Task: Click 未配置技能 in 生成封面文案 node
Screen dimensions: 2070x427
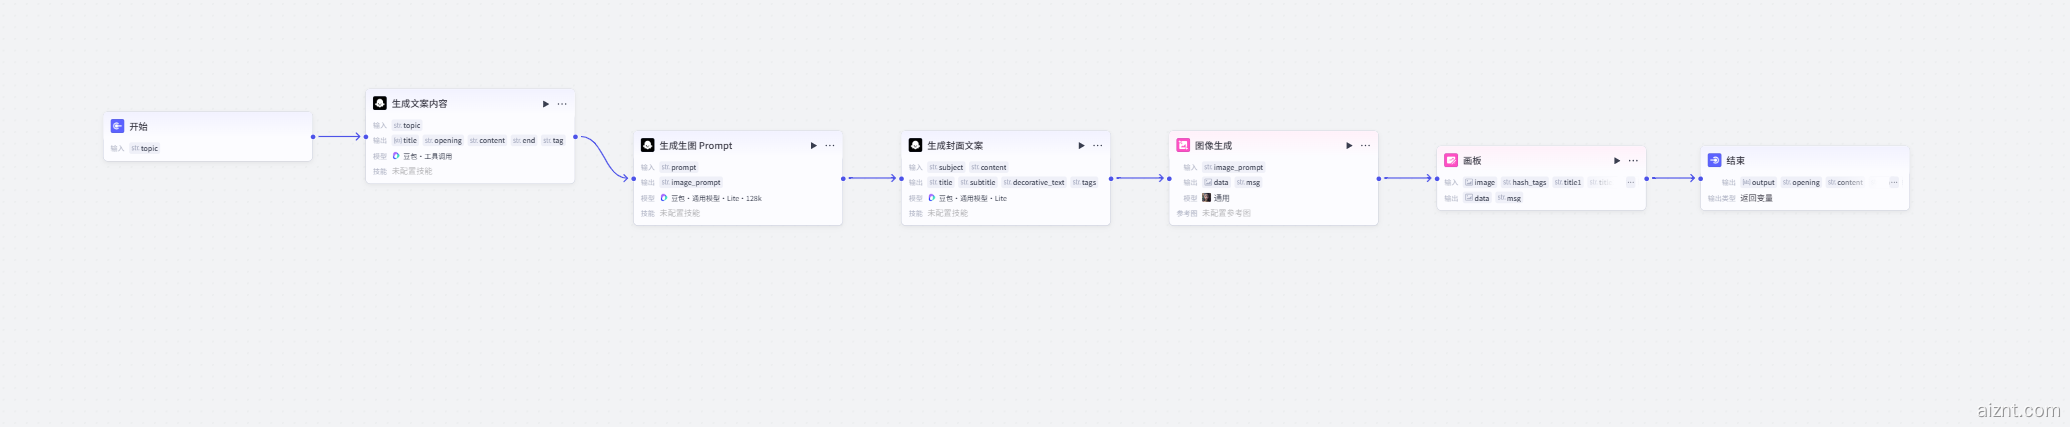Action: (x=947, y=213)
